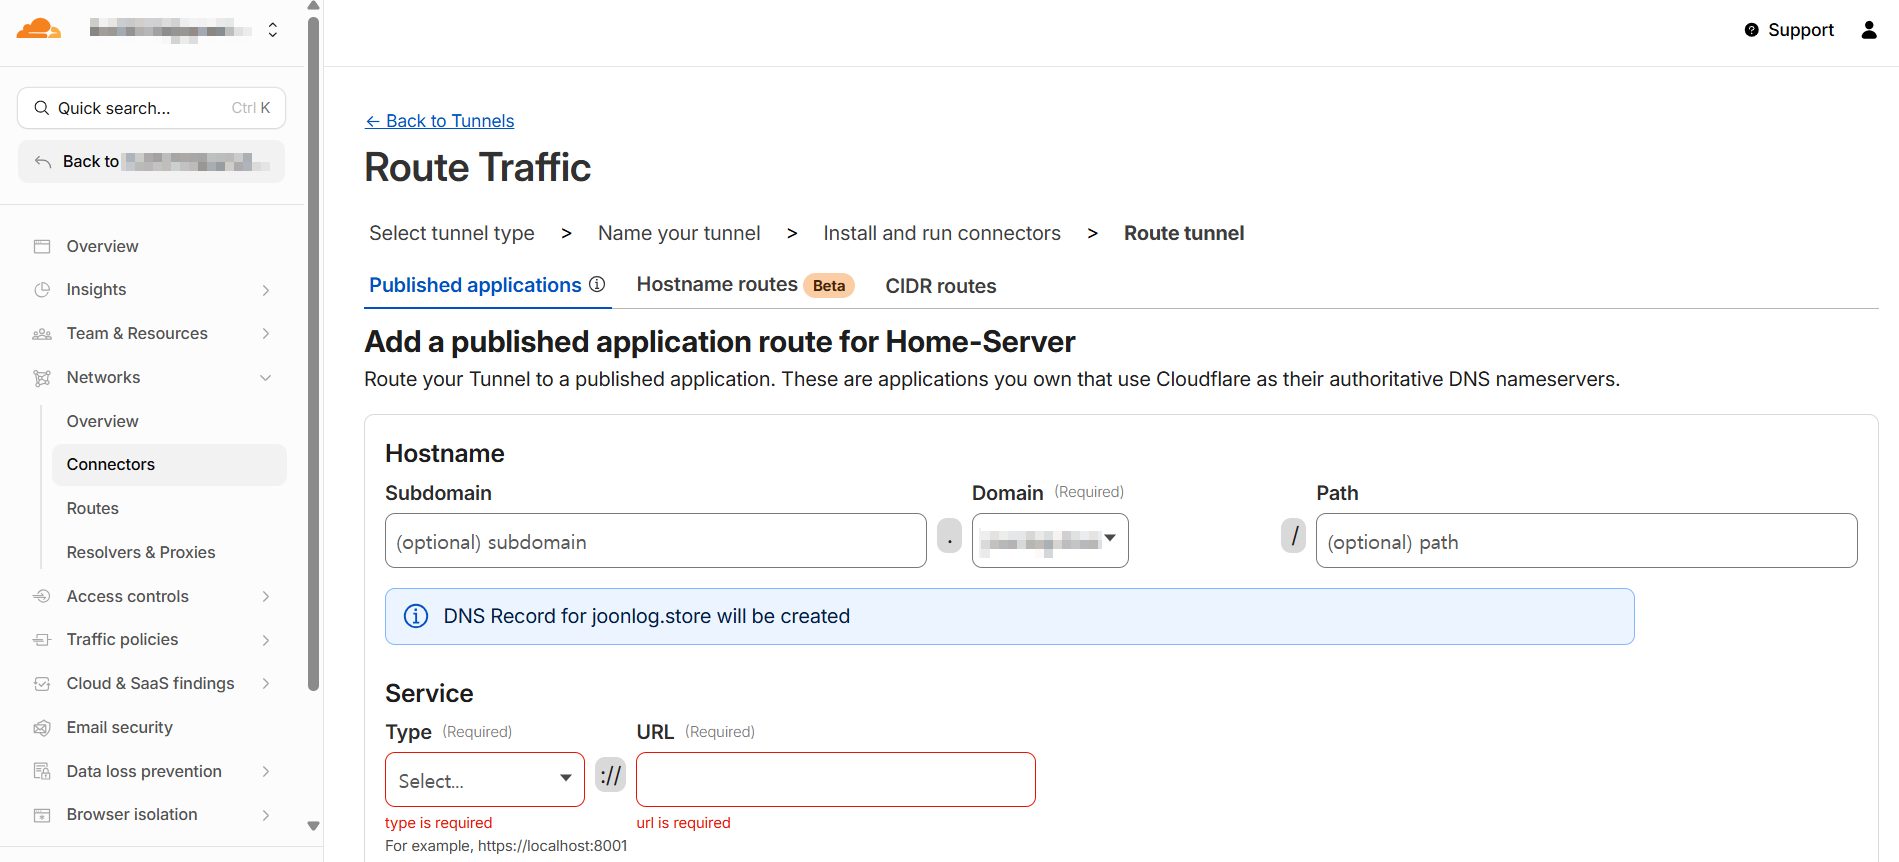Viewport: 1899px width, 862px height.
Task: Focus the Subdomain input field
Action: tap(656, 541)
